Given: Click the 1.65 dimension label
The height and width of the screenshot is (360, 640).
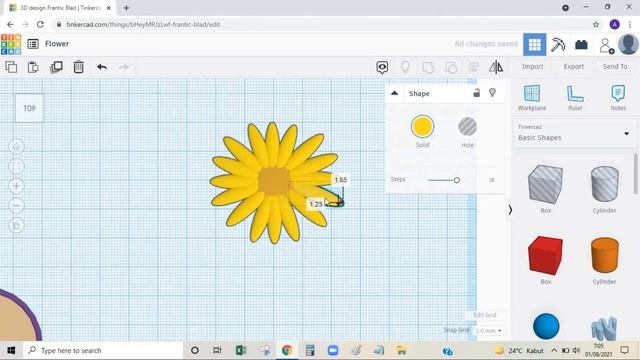Looking at the screenshot, I should 340,180.
